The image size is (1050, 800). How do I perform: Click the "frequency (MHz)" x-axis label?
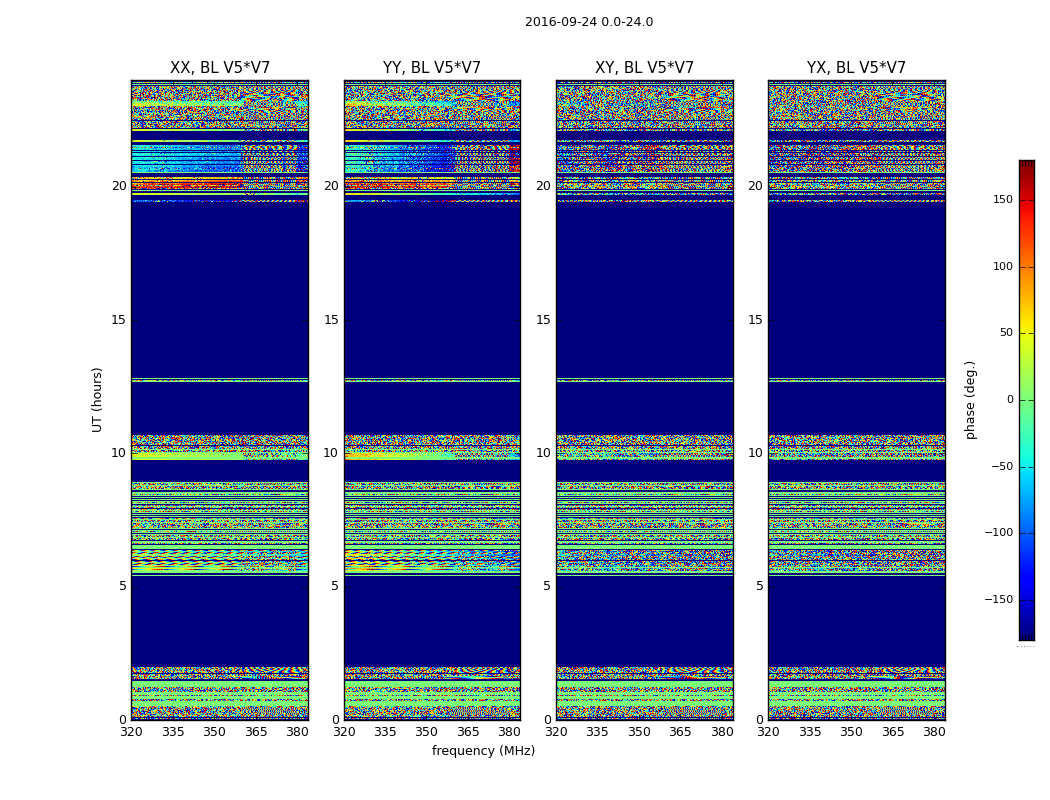pyautogui.click(x=483, y=751)
